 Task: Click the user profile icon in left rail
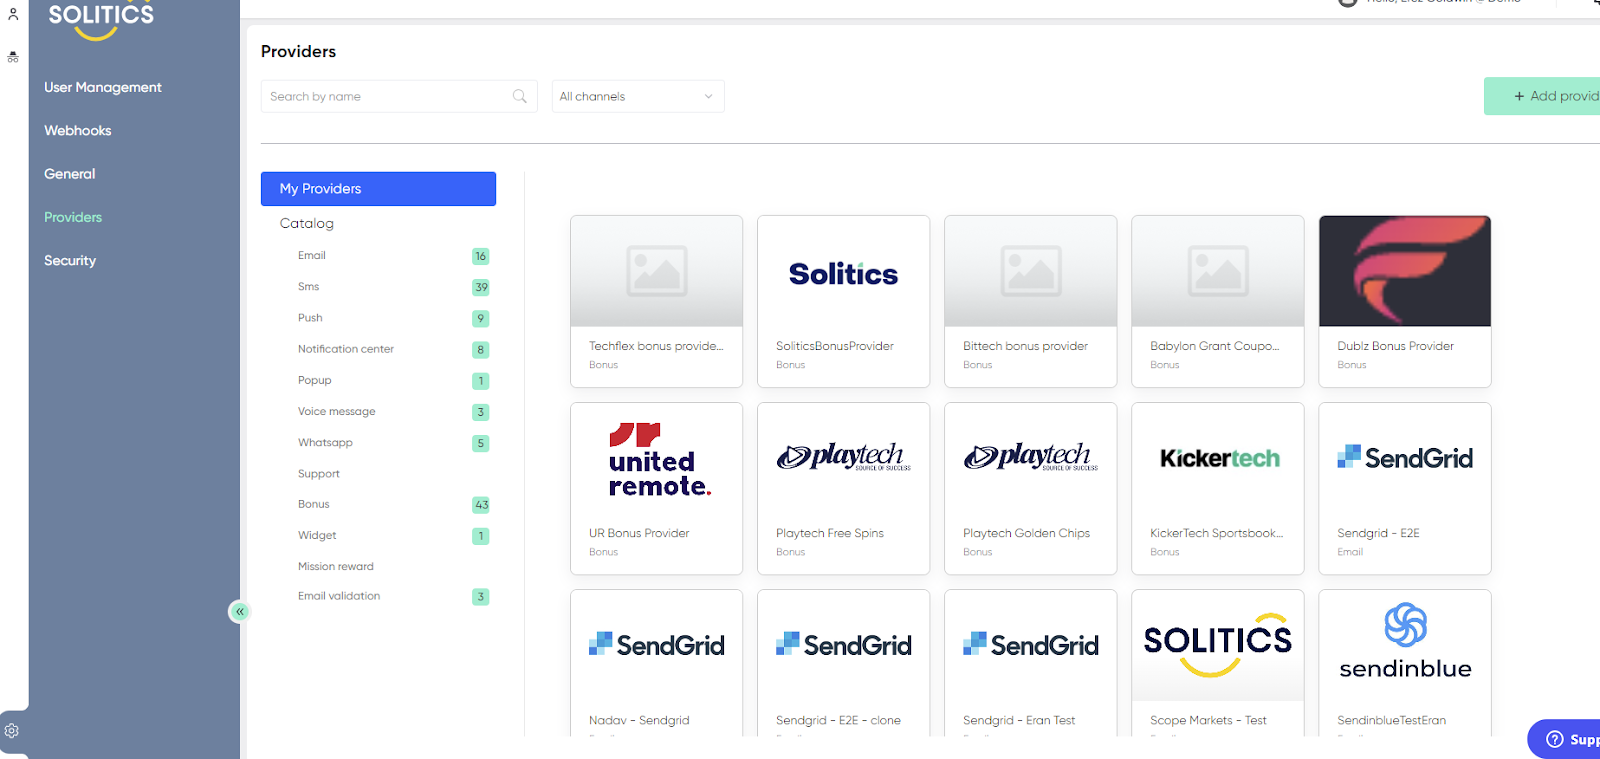click(x=13, y=14)
